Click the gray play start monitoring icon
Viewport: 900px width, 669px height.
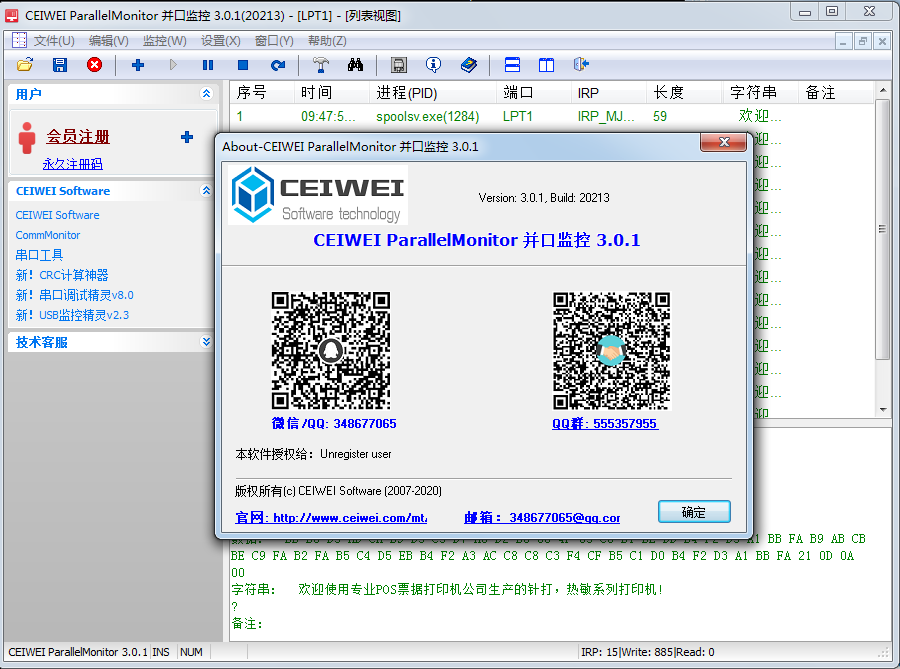point(173,65)
